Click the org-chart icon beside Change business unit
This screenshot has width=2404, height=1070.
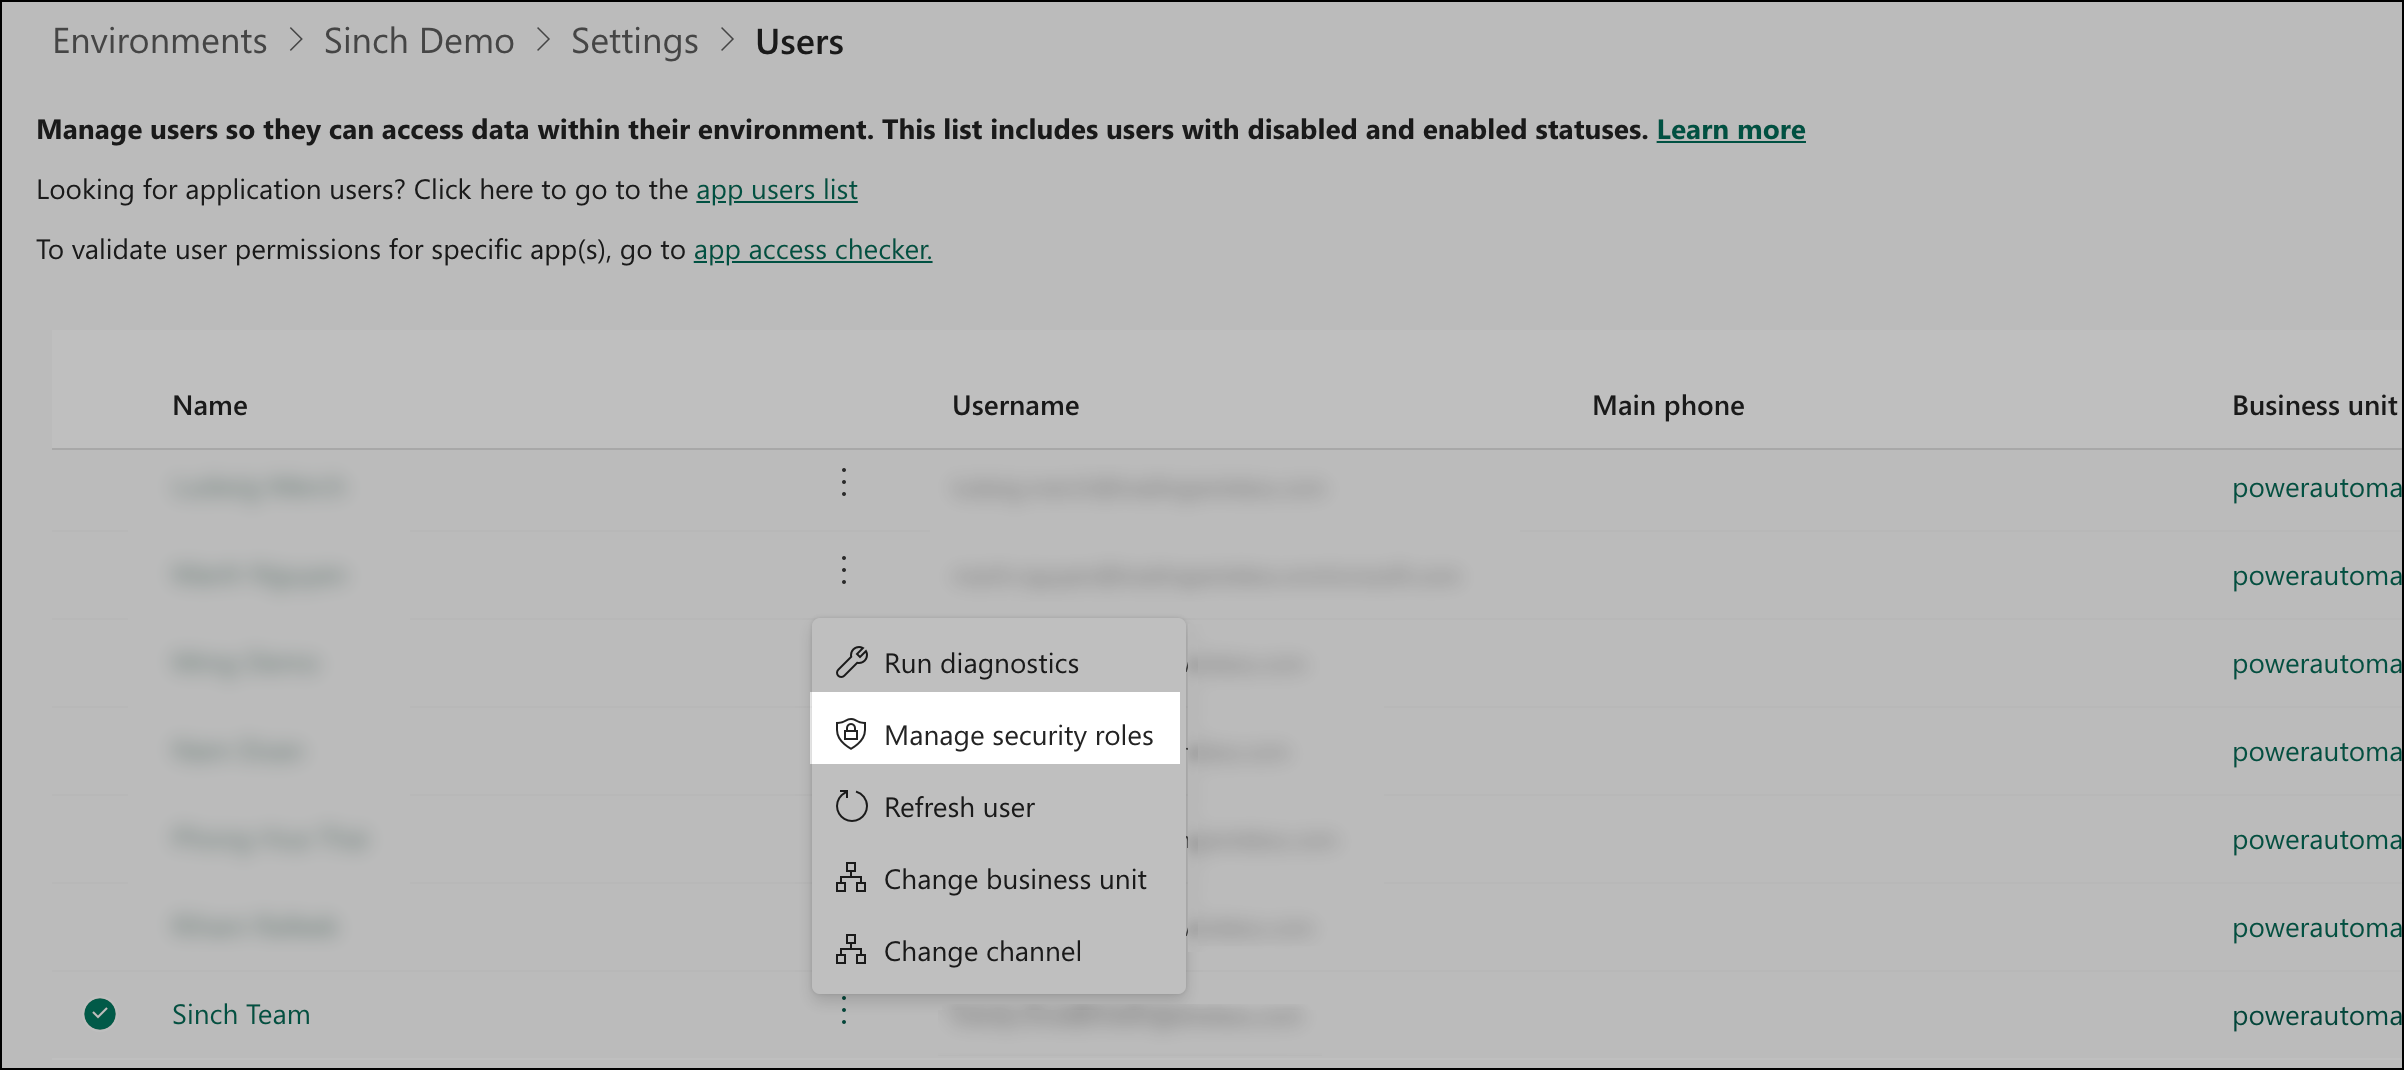click(x=851, y=879)
